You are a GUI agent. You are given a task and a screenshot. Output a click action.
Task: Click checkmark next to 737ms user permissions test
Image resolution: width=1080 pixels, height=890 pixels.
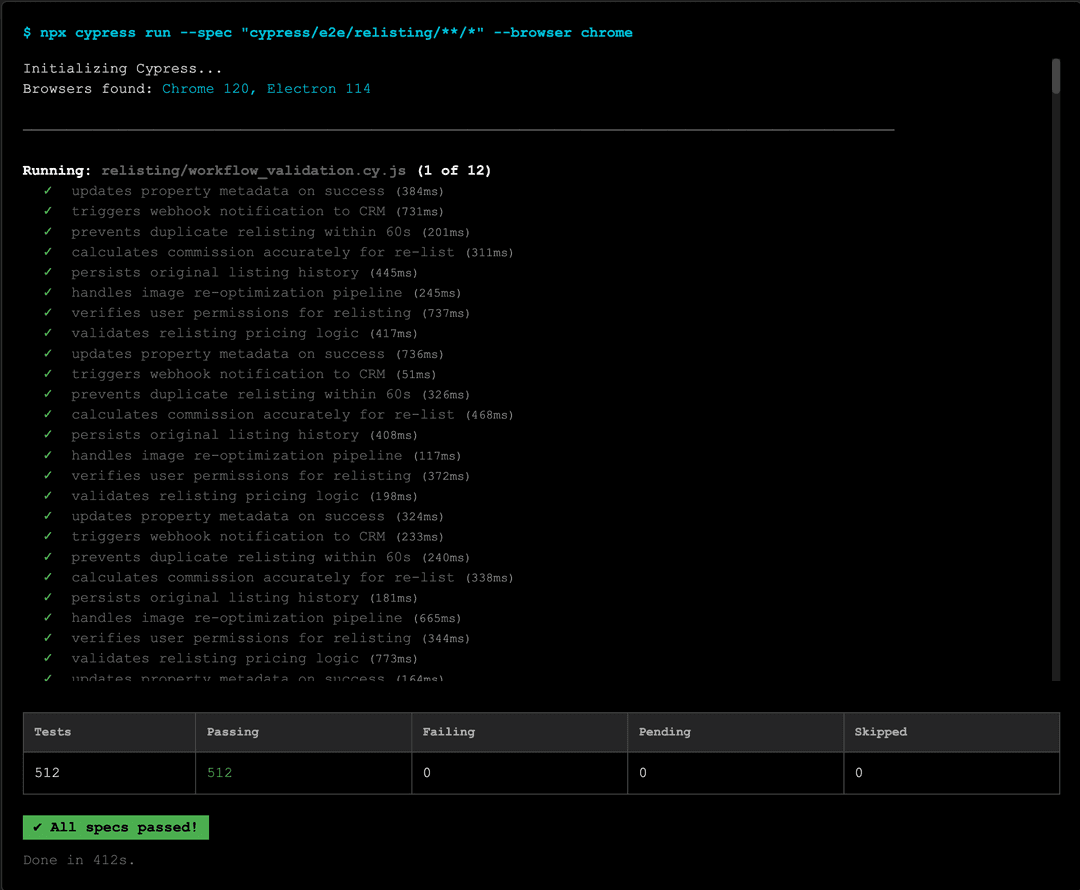point(47,313)
